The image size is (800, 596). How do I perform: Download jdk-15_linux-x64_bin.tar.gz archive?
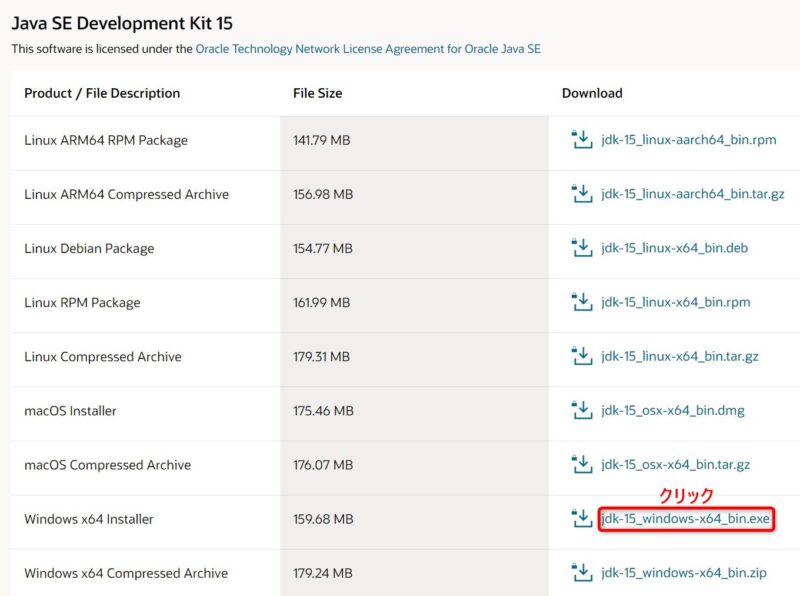pyautogui.click(x=680, y=357)
